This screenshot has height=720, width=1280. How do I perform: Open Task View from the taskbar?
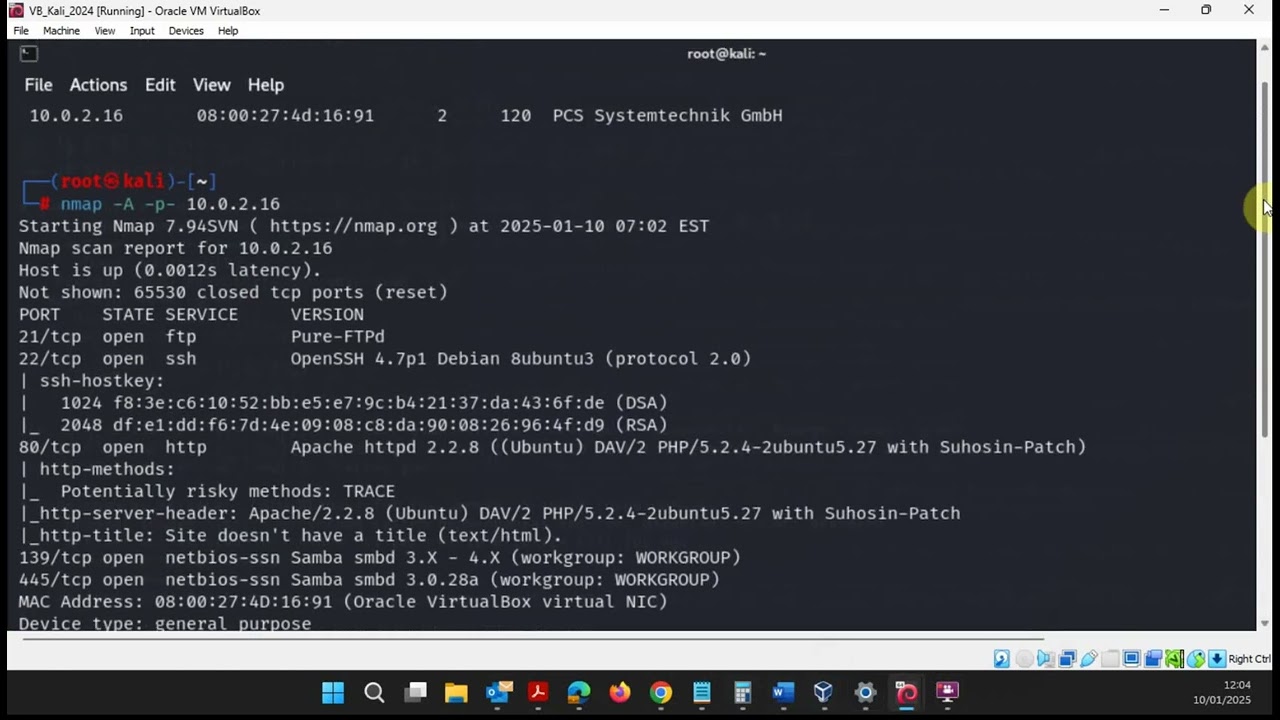click(415, 692)
